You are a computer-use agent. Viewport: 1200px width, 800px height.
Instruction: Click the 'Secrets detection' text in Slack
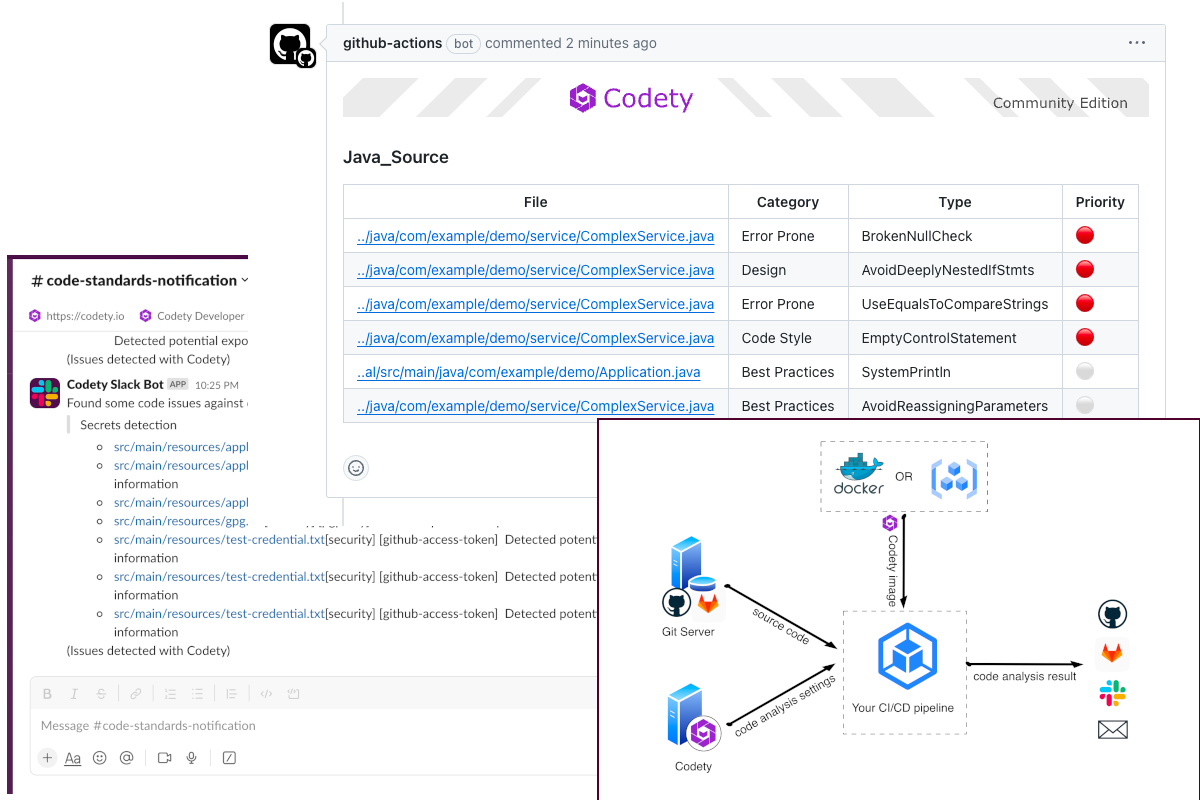click(129, 425)
